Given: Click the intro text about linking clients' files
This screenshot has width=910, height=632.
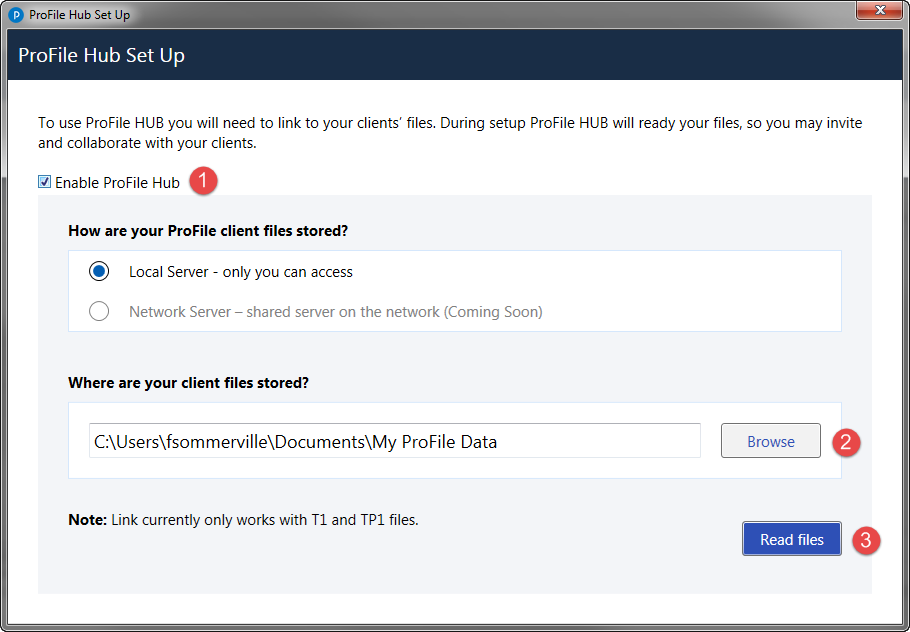Looking at the screenshot, I should point(450,133).
